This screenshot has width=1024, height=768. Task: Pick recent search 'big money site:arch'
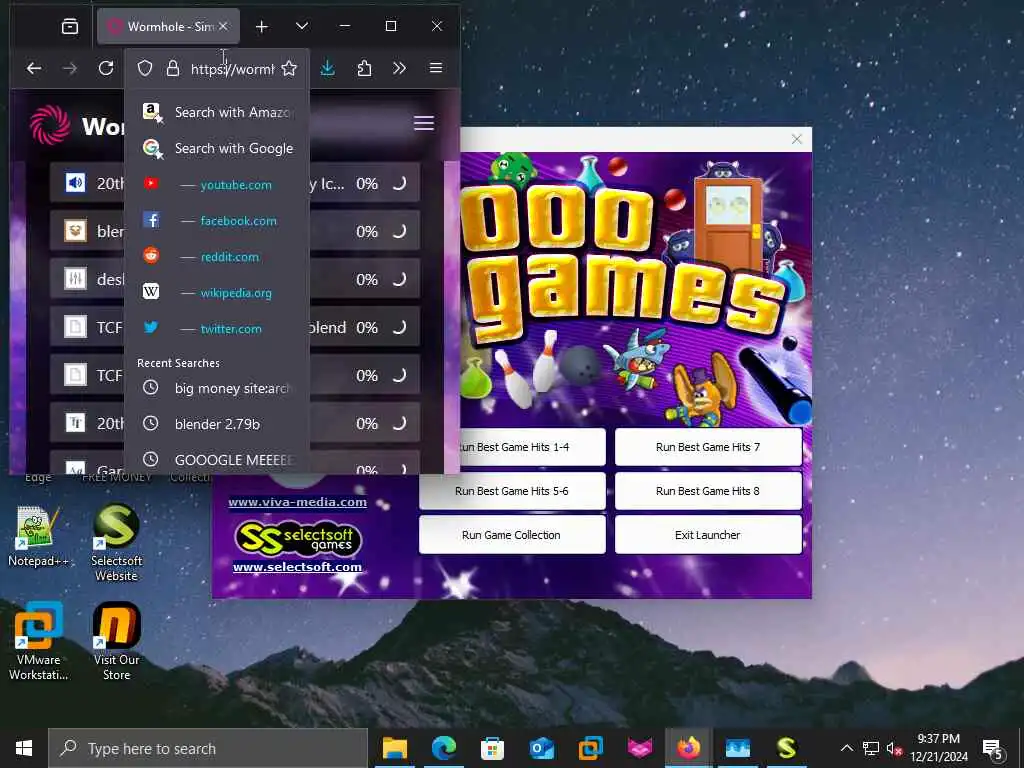(x=217, y=389)
